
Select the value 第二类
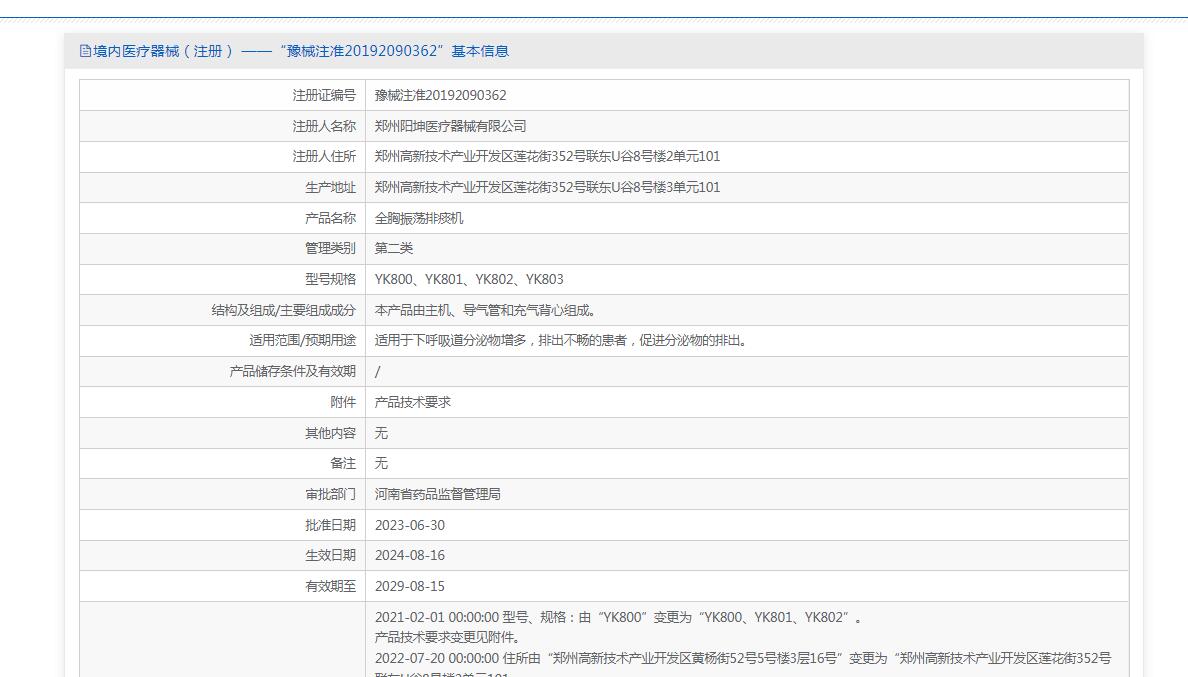394,248
